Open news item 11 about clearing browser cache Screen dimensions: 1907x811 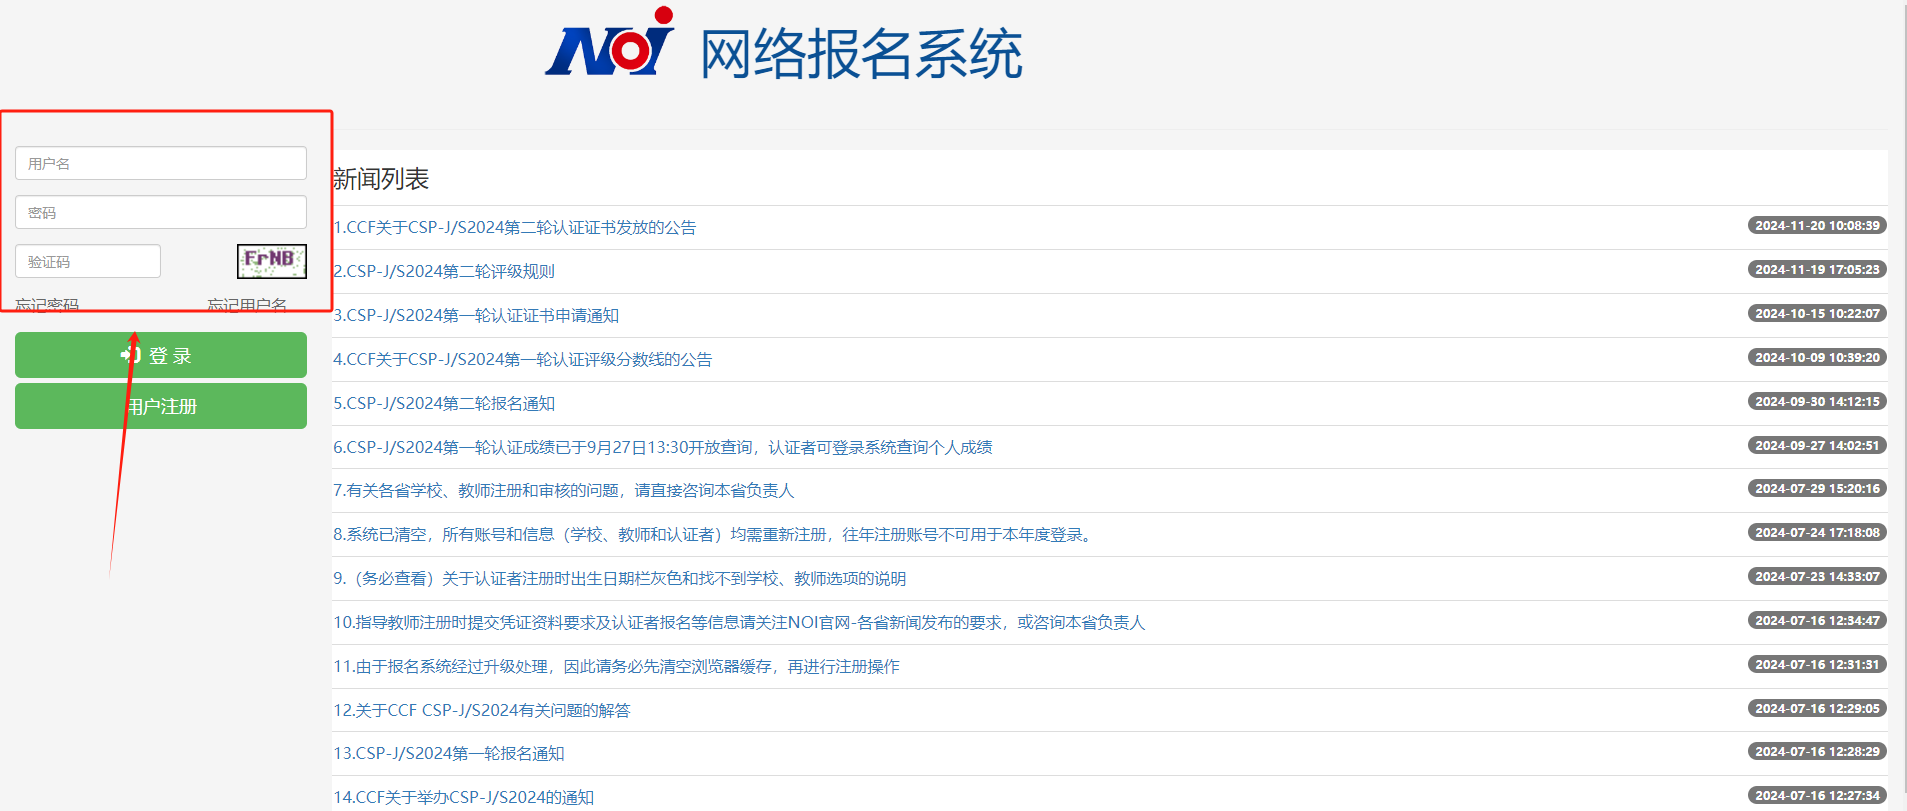coord(616,666)
